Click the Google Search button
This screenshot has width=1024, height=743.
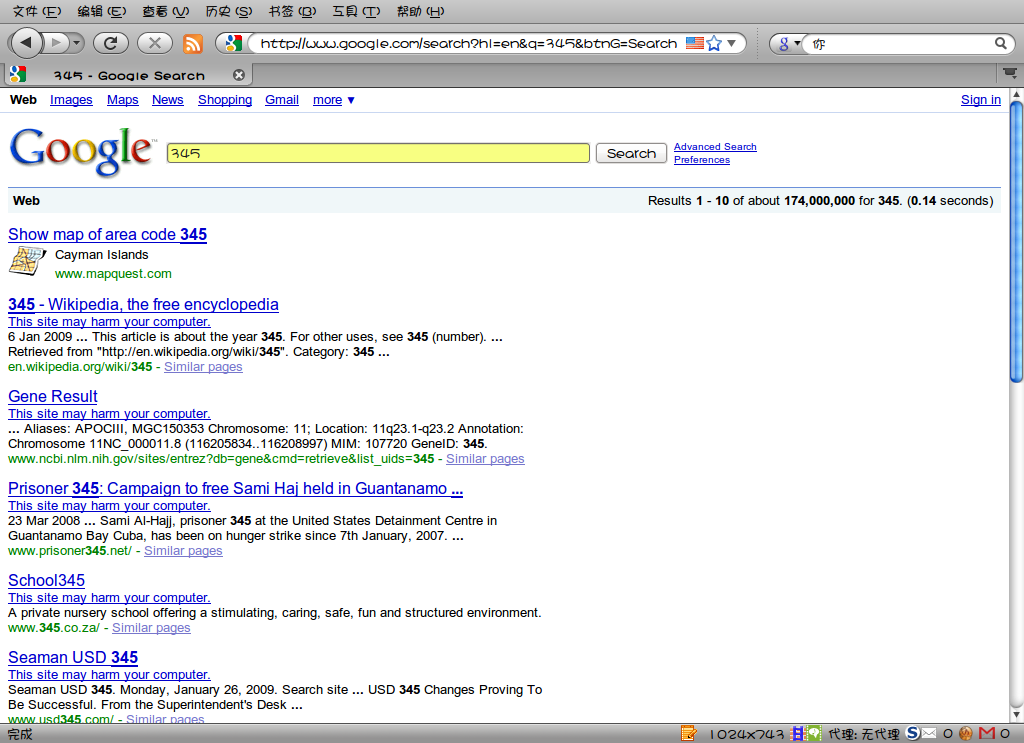click(x=631, y=153)
